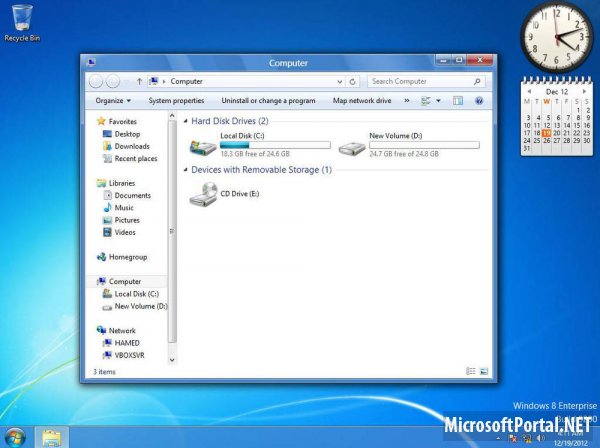
Task: Click Local Disk (C:) usage bar
Action: pos(275,145)
